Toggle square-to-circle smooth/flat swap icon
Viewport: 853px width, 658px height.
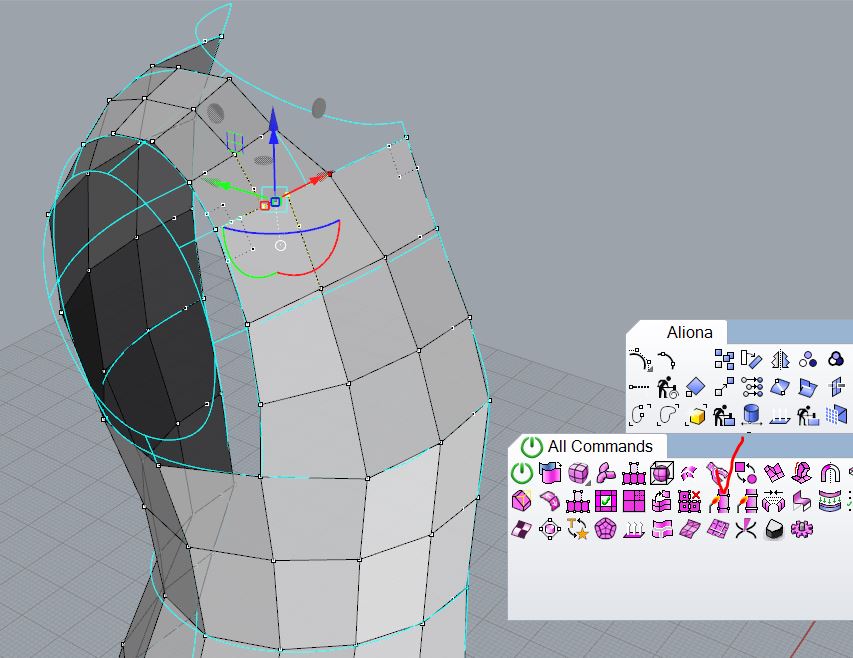tap(745, 472)
